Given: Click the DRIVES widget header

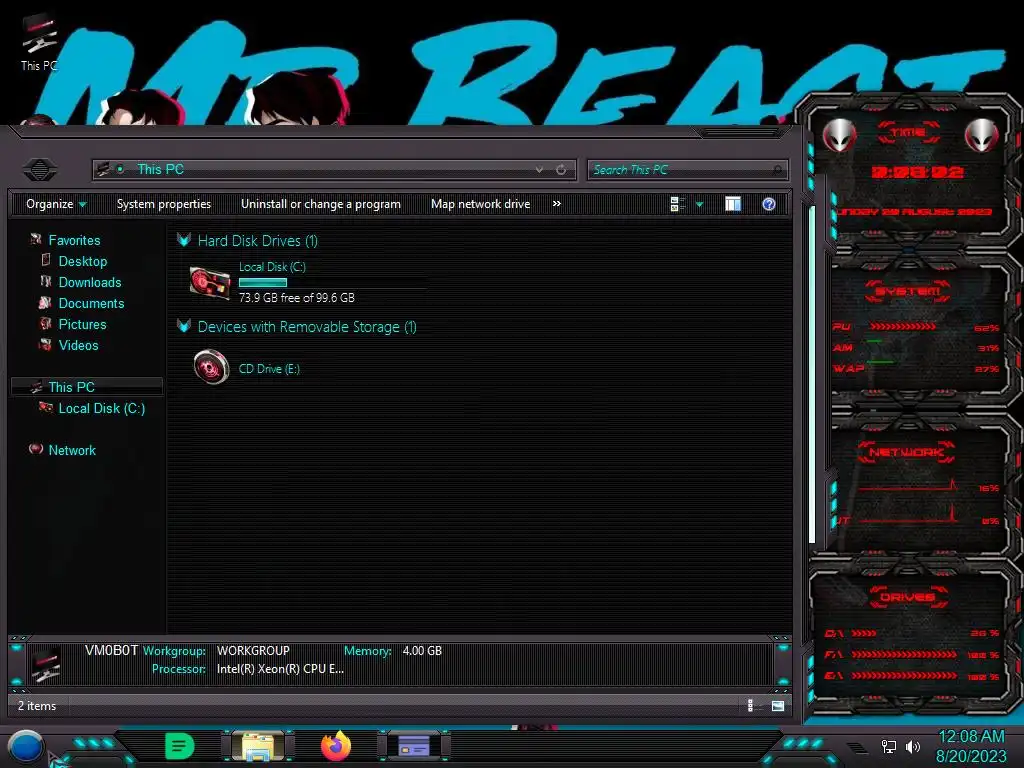Looking at the screenshot, I should coord(908,597).
